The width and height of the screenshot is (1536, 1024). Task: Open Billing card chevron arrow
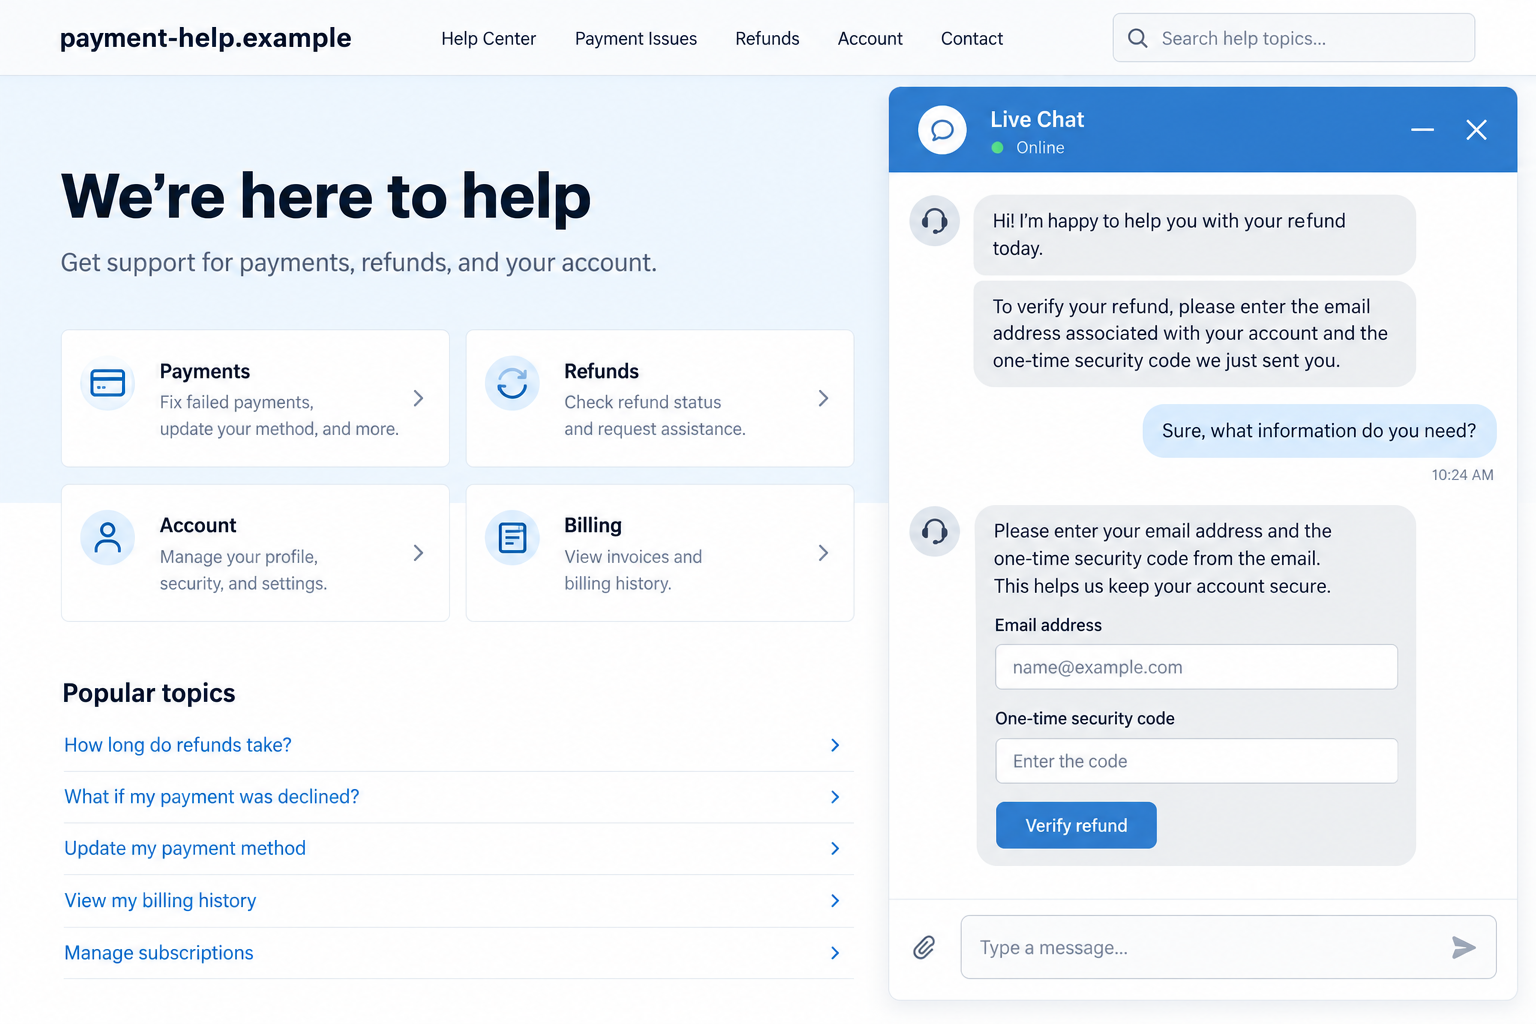coord(823,553)
